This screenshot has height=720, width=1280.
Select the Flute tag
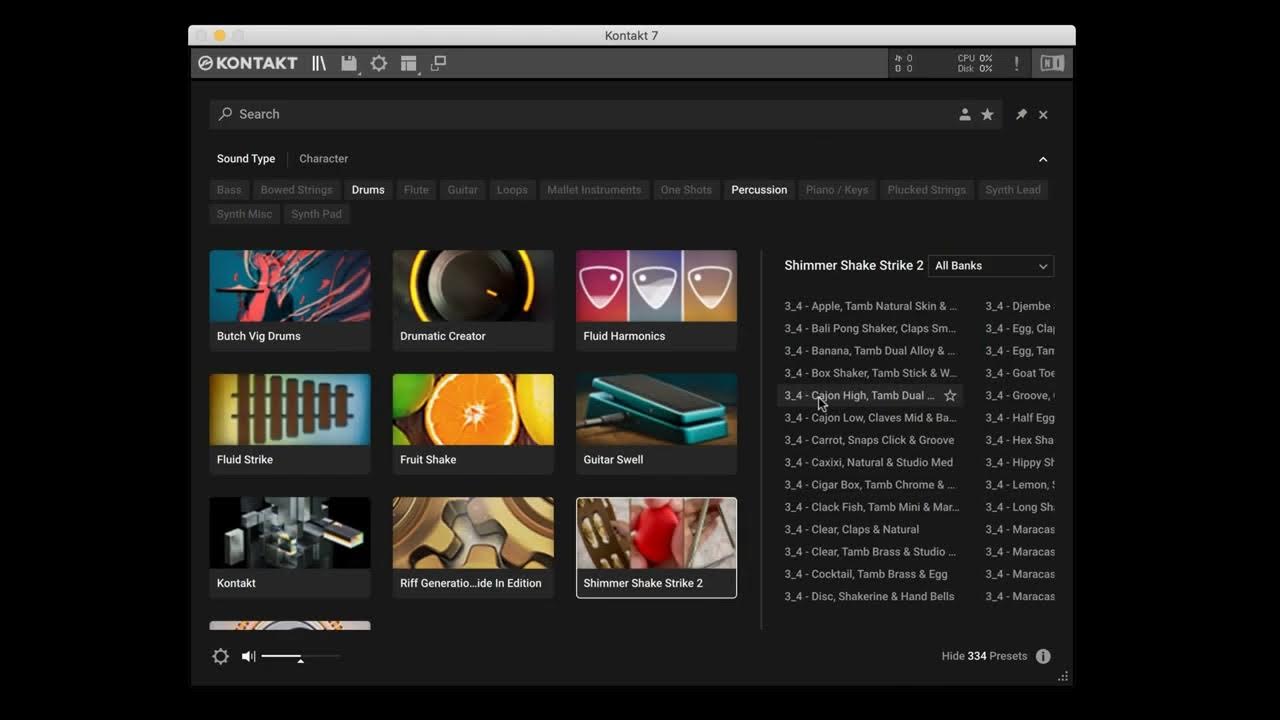pos(416,190)
